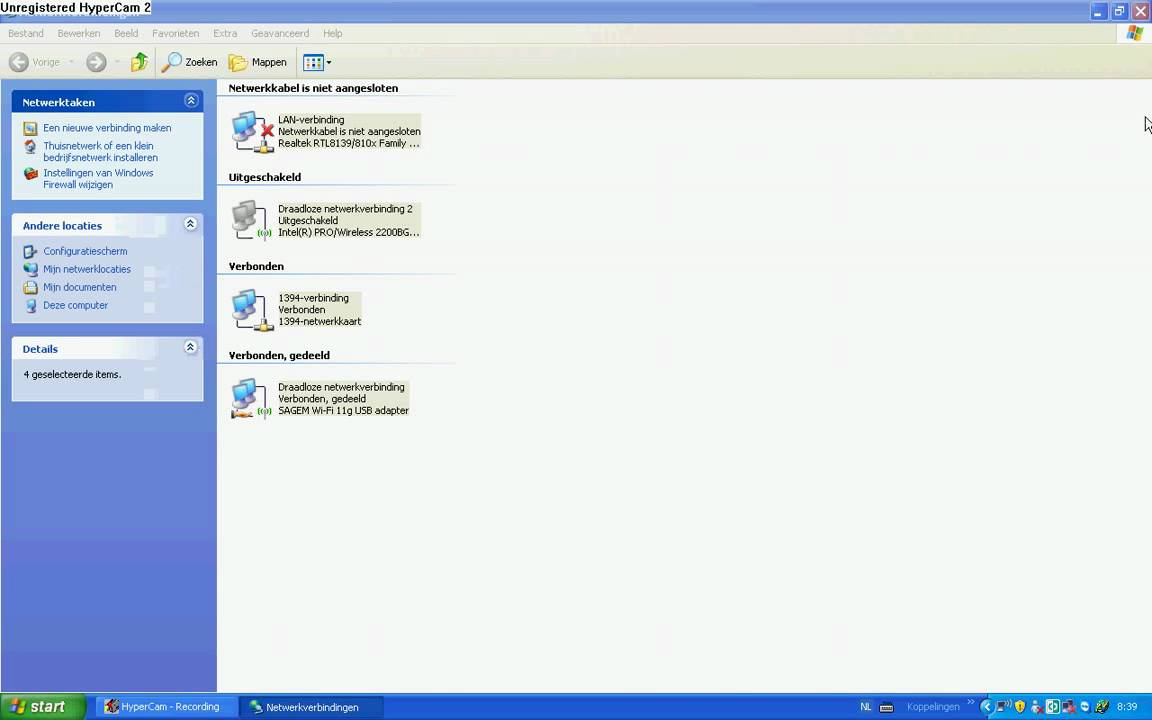1152x720 pixels.
Task: Click the Windows Firewall icon
Action: coord(30,173)
